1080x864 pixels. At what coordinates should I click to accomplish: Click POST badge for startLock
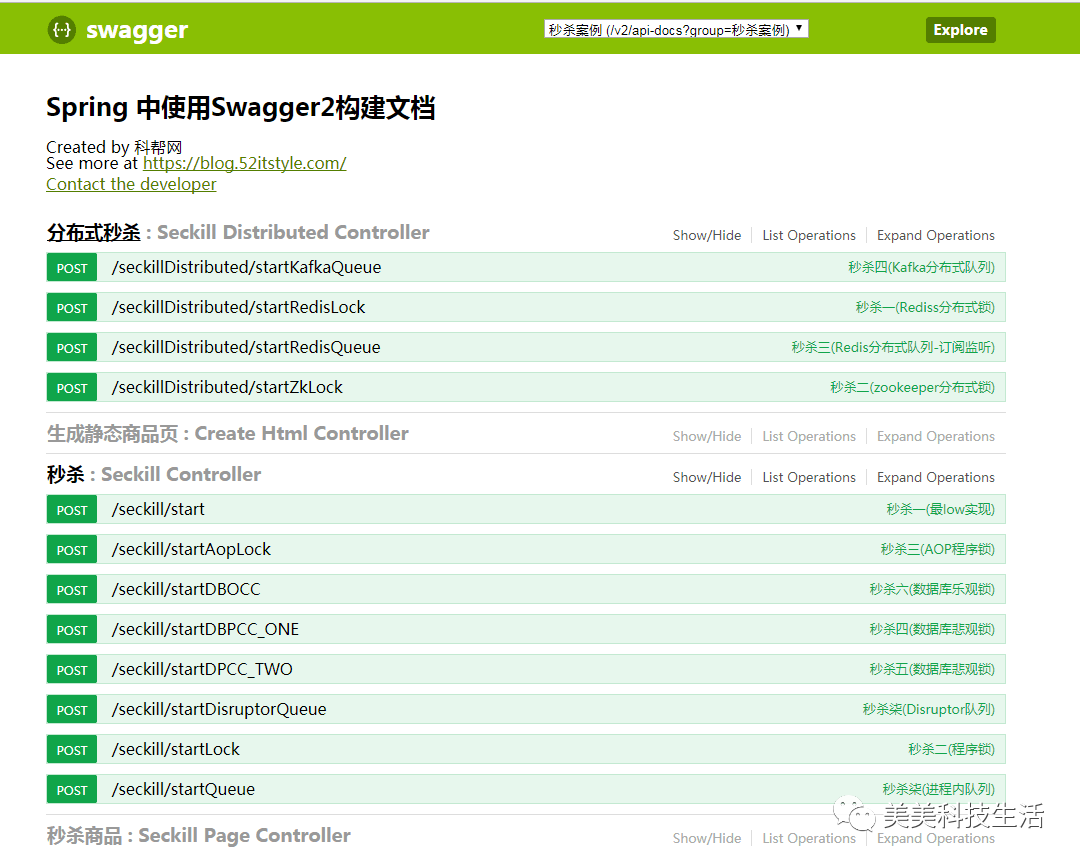point(72,749)
